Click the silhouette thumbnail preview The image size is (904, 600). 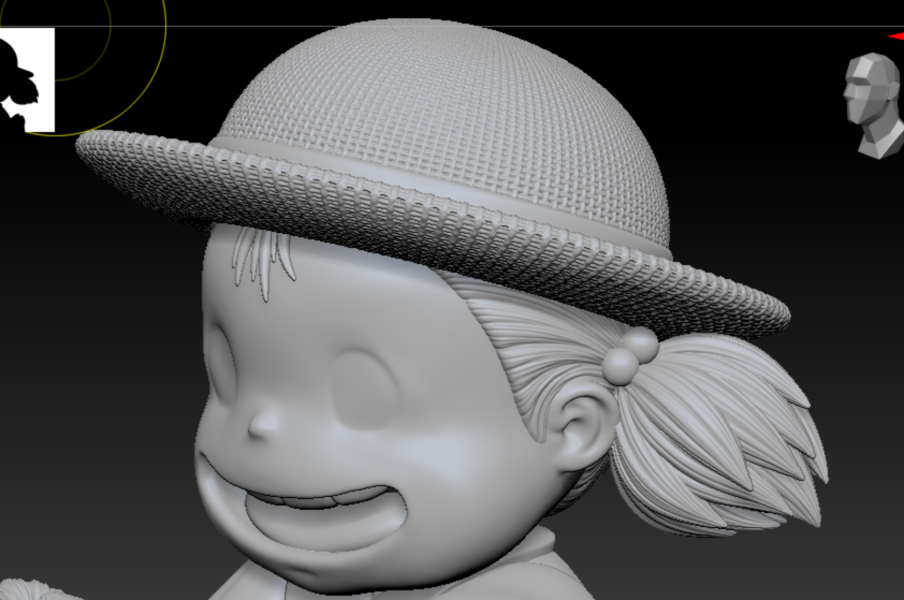(x=27, y=80)
